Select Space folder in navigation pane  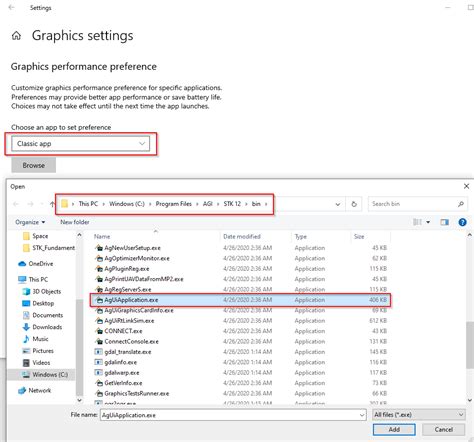click(x=35, y=236)
